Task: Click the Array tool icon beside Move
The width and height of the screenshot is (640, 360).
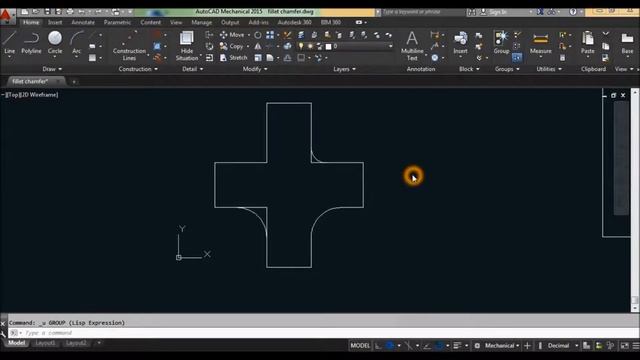Action: pos(270,35)
